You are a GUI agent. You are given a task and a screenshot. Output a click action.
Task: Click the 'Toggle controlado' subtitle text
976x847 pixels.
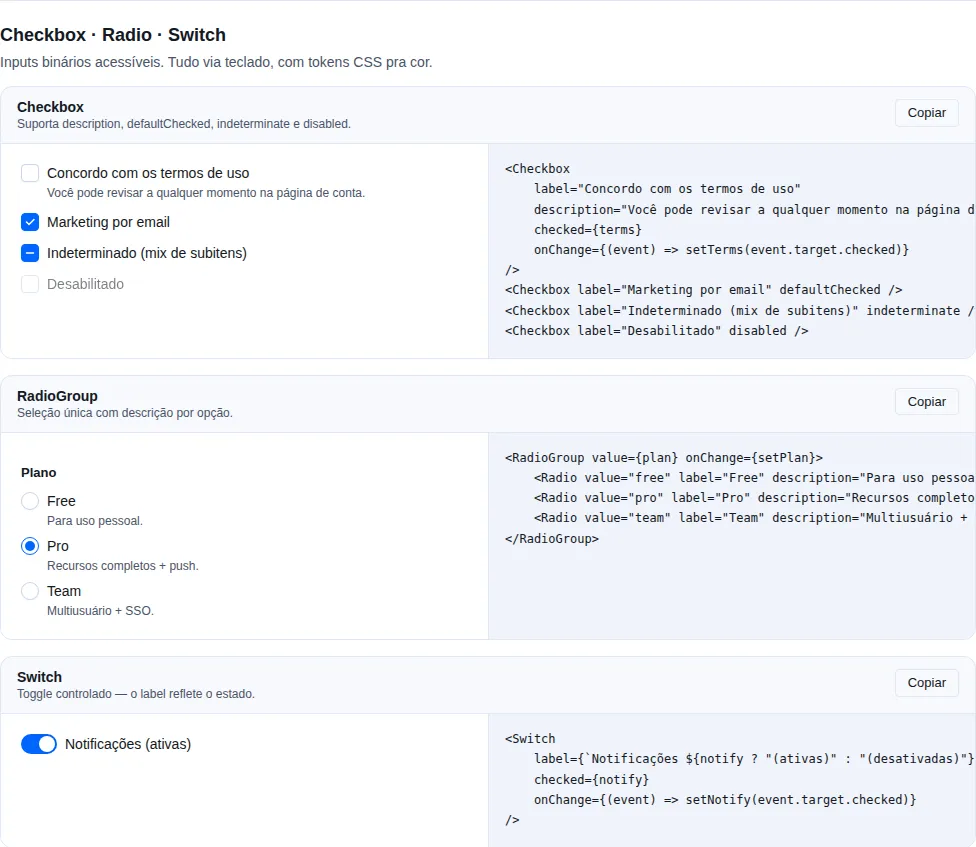136,694
